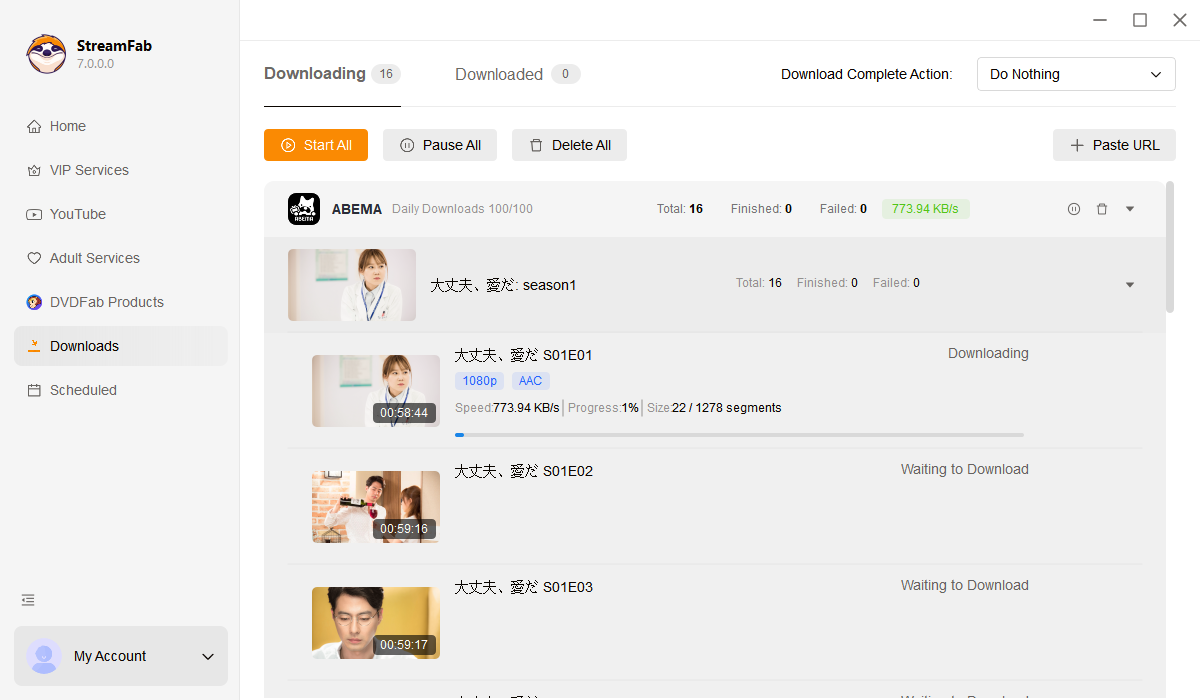Image resolution: width=1200 pixels, height=700 pixels.
Task: Collapse the sidebar using the menu icon
Action: coord(28,600)
